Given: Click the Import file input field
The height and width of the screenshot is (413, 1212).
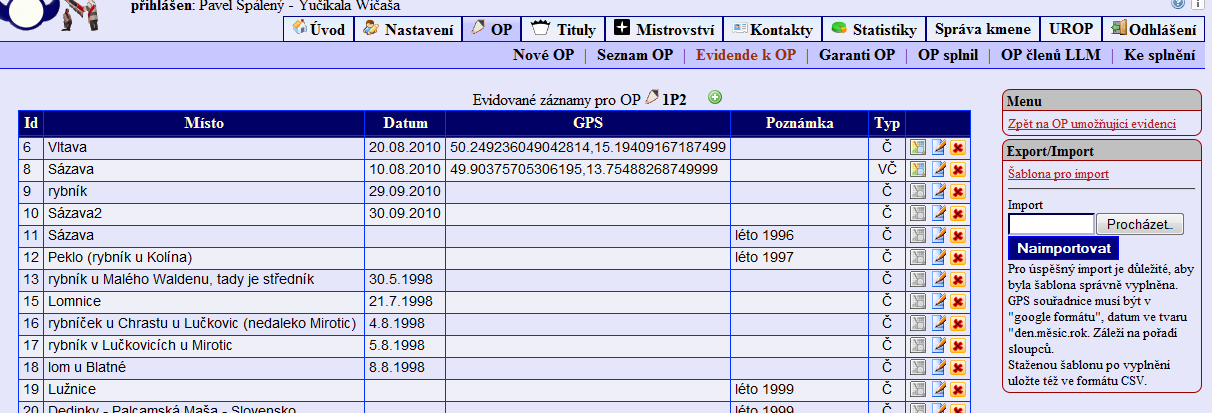Looking at the screenshot, I should 1051,224.
